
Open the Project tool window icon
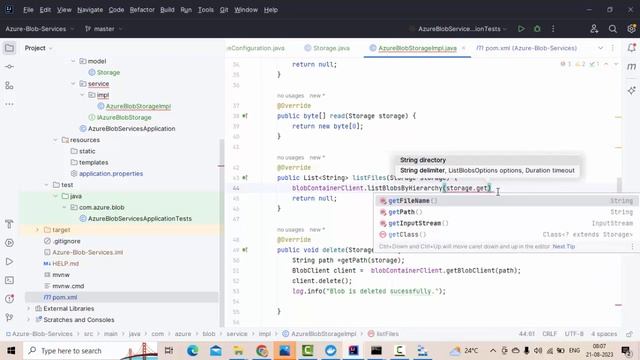(x=9, y=48)
